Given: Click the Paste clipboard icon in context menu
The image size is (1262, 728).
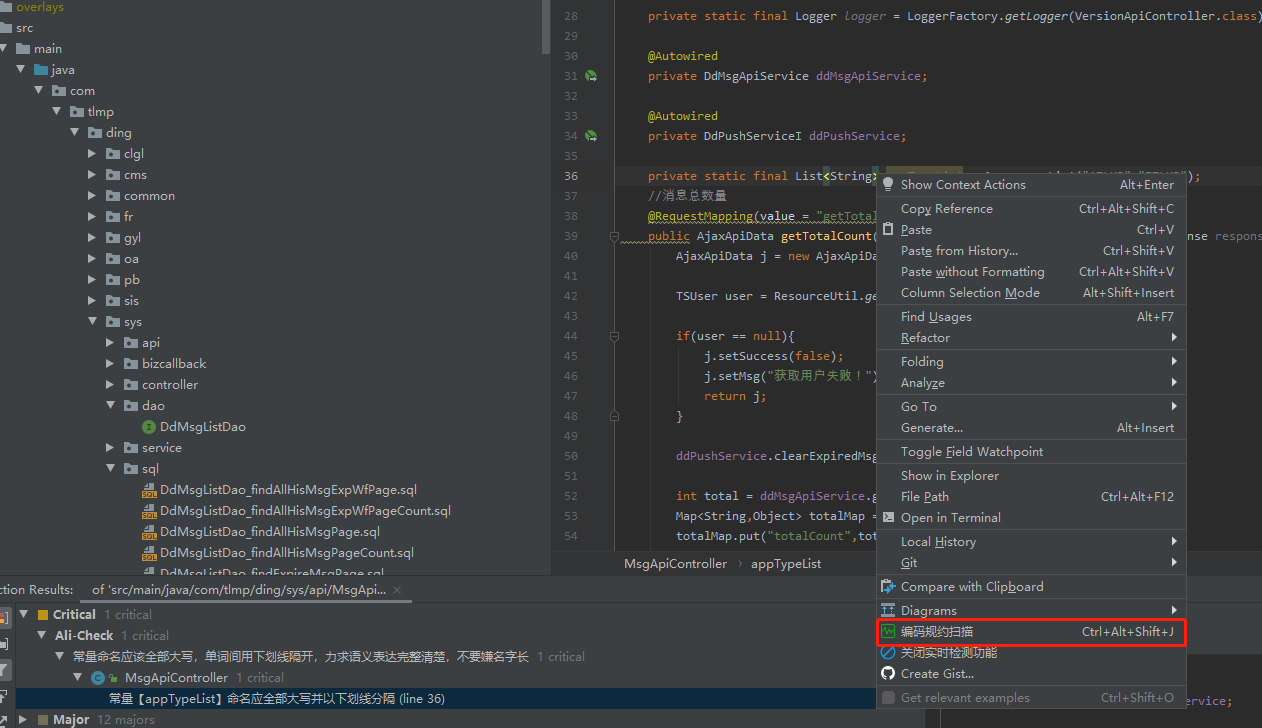Looking at the screenshot, I should (x=887, y=229).
